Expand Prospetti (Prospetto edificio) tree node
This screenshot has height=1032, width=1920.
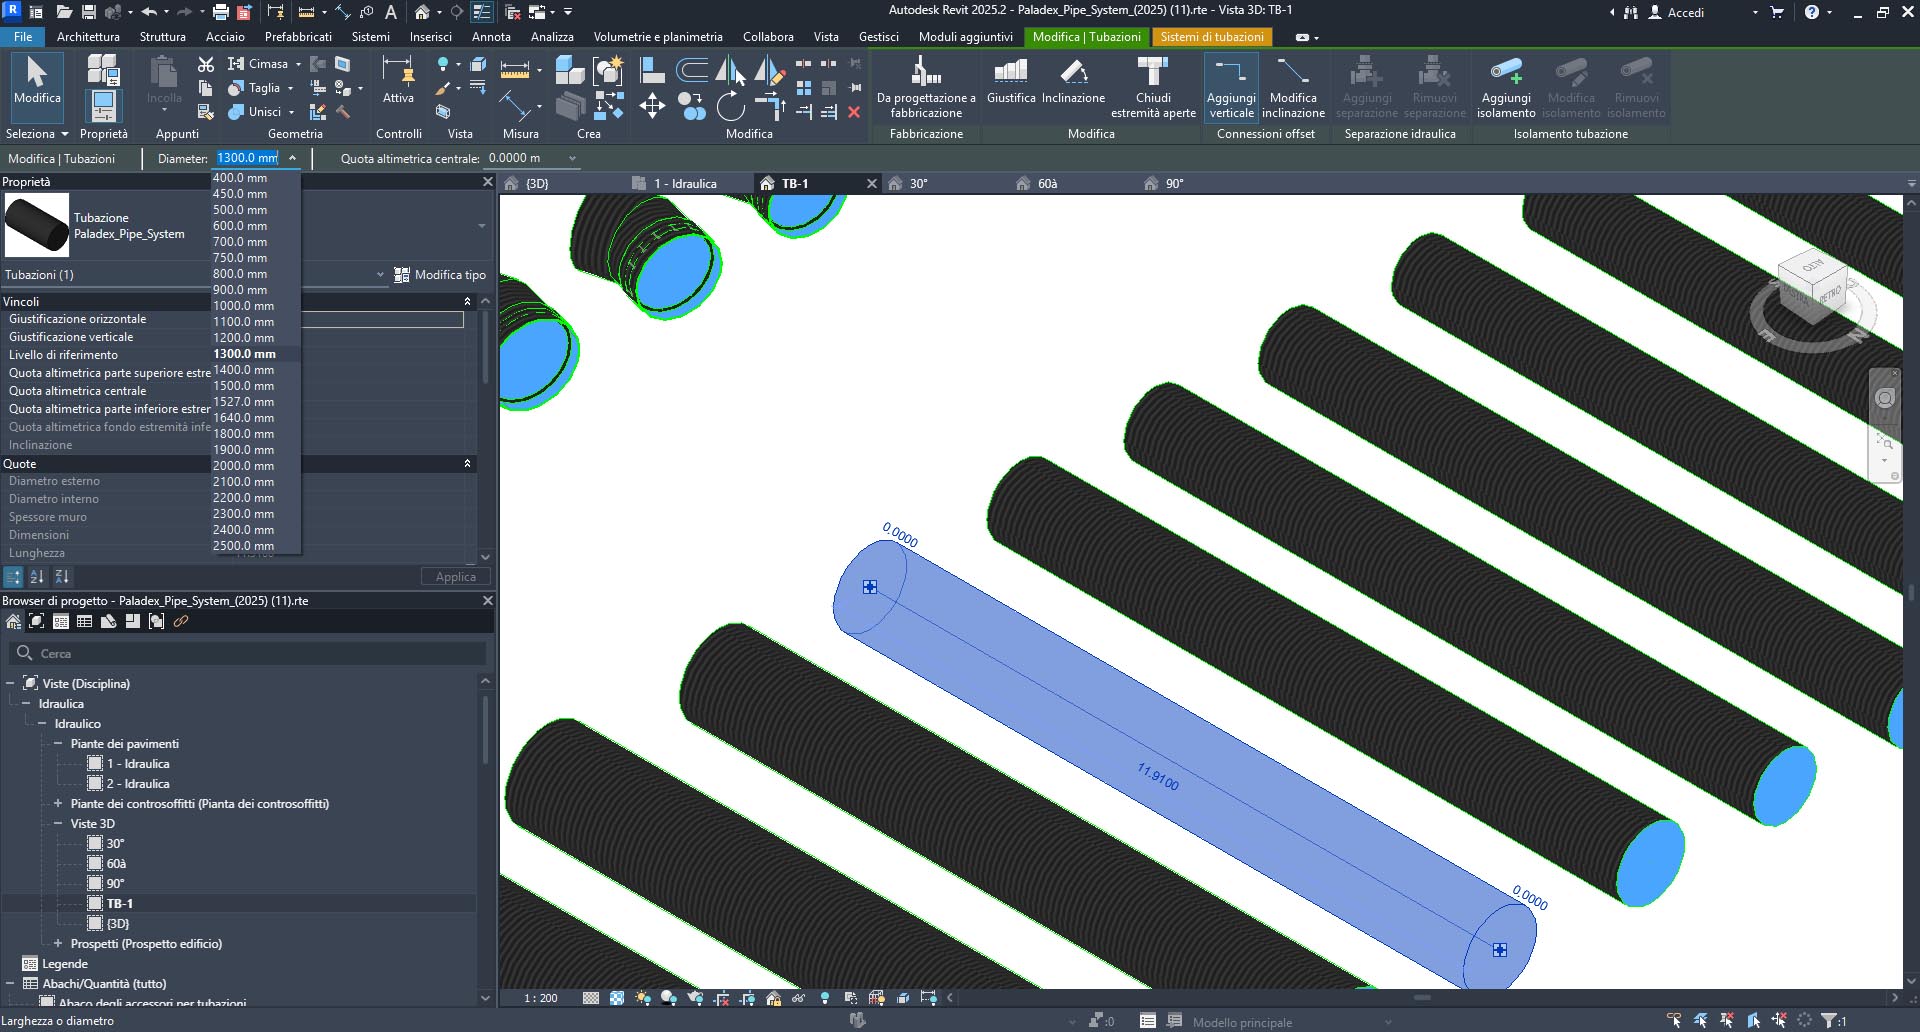pyautogui.click(x=58, y=944)
